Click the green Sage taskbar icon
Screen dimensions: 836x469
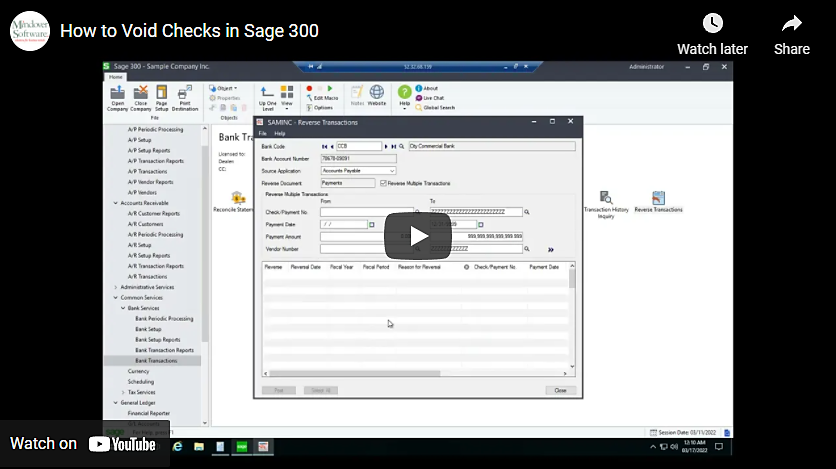tap(242, 447)
